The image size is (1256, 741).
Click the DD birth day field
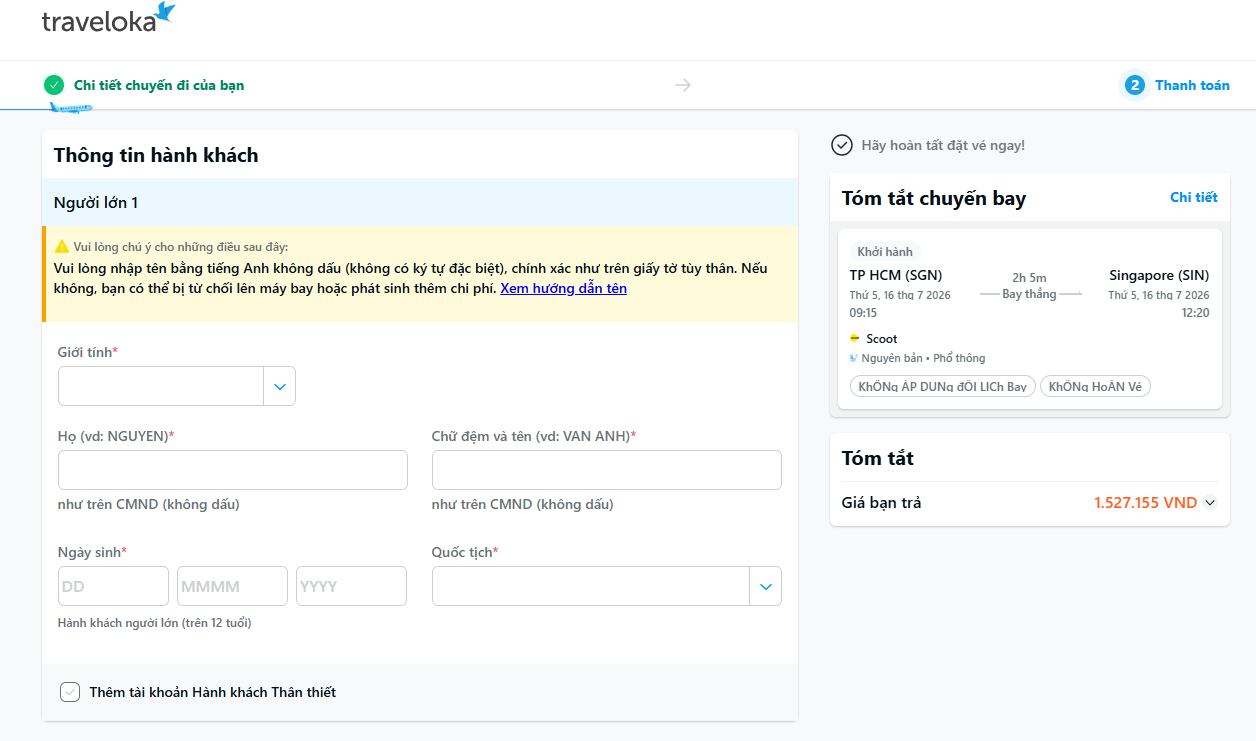coord(113,586)
